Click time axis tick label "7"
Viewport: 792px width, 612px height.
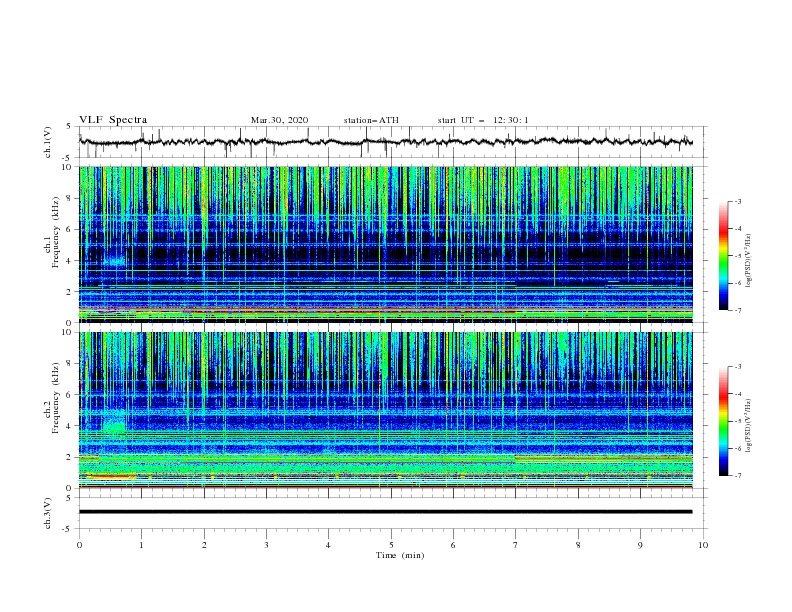(x=516, y=545)
